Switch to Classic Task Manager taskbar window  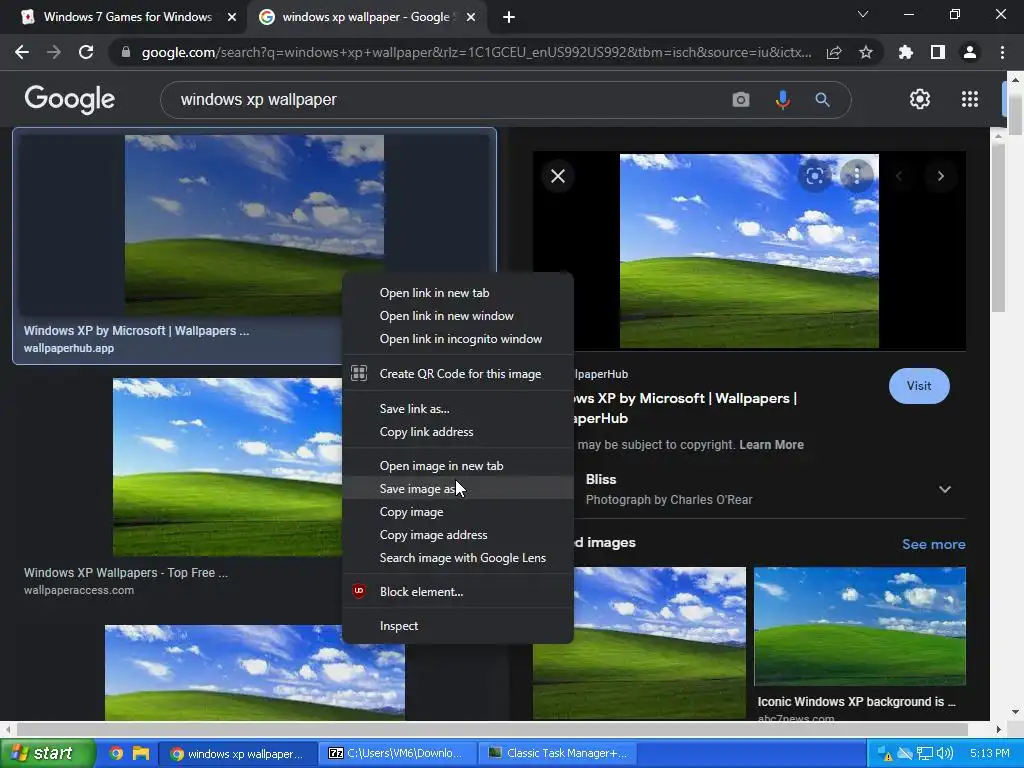click(x=557, y=753)
